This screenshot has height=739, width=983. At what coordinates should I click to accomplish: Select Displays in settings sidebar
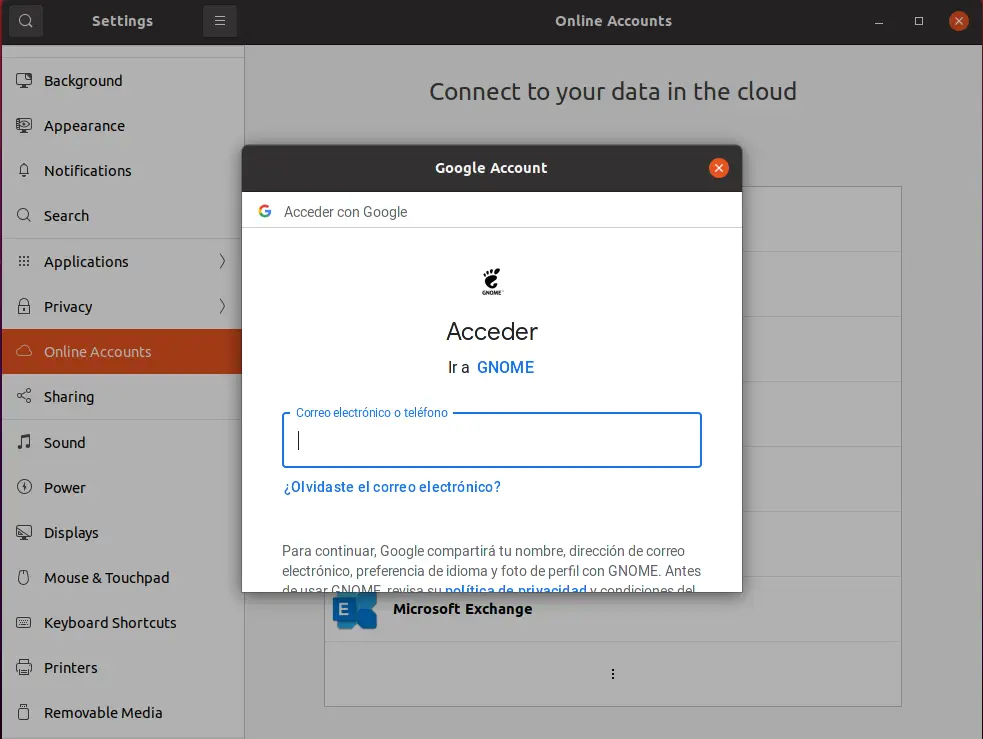coord(122,533)
